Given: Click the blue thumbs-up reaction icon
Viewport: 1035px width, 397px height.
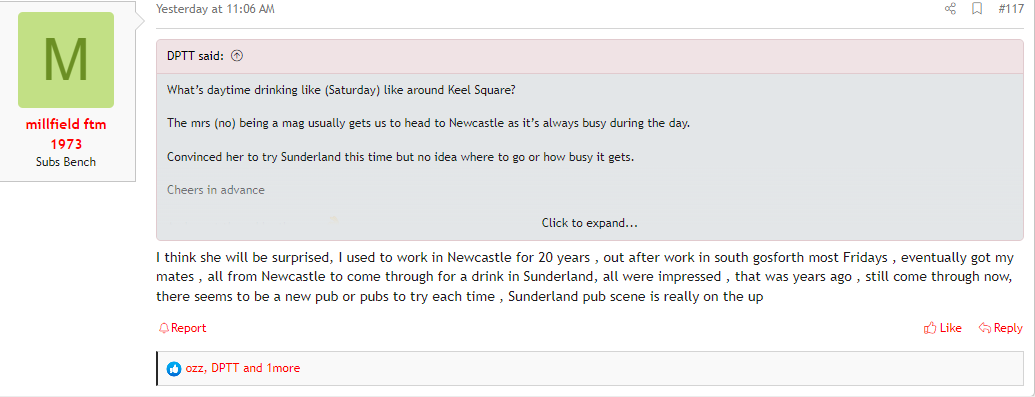Looking at the screenshot, I should (x=174, y=369).
